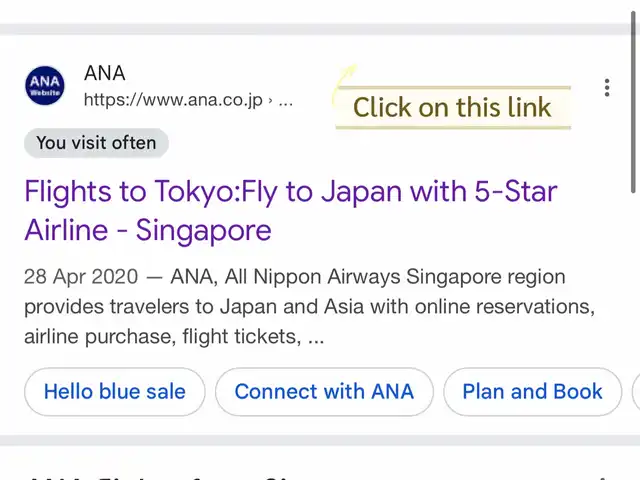Click the vertical scrollbar thumb
The image size is (640, 480).
(633, 102)
